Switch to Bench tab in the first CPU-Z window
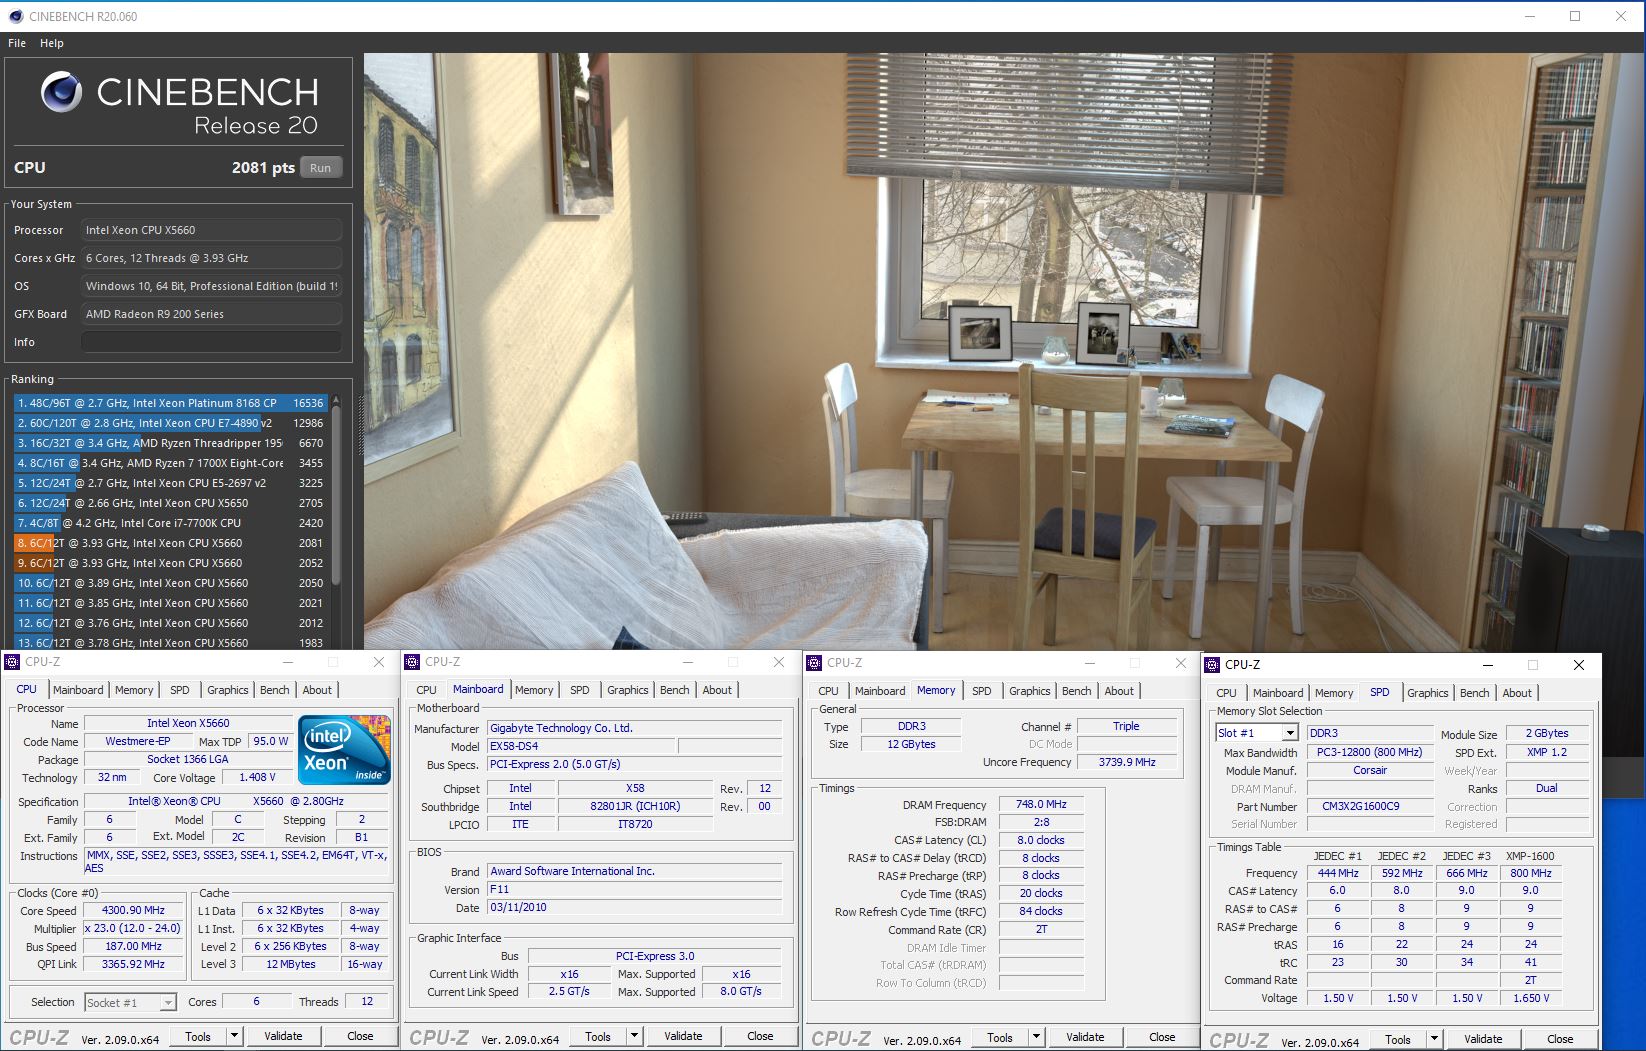 (274, 690)
